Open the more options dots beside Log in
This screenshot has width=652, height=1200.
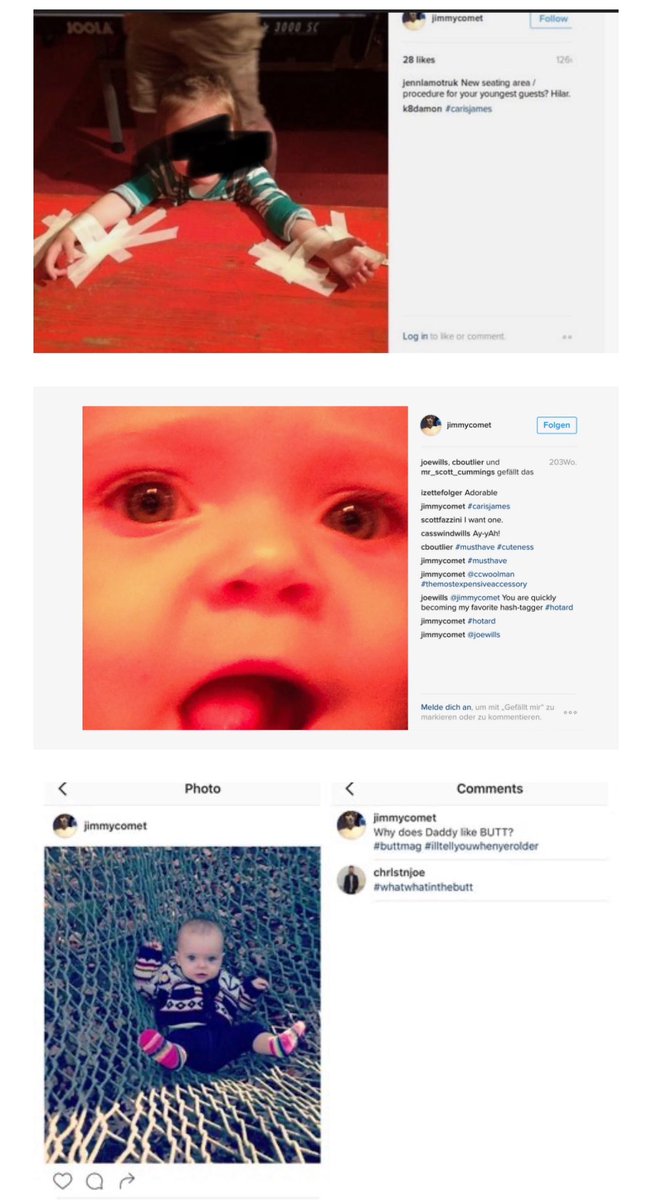[x=567, y=337]
